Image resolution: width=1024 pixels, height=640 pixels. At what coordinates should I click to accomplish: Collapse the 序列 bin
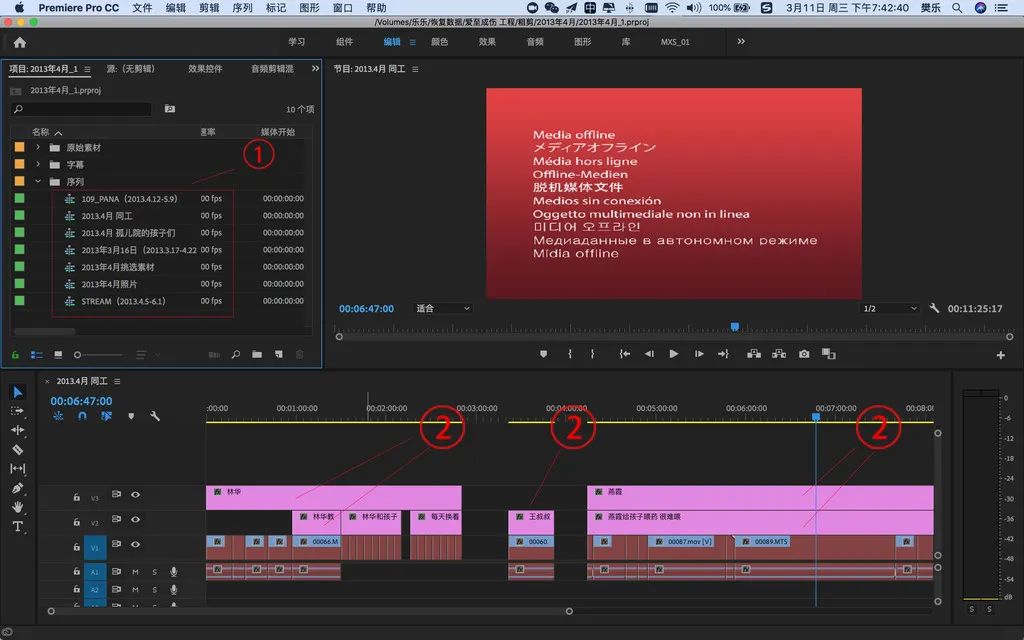coord(38,182)
